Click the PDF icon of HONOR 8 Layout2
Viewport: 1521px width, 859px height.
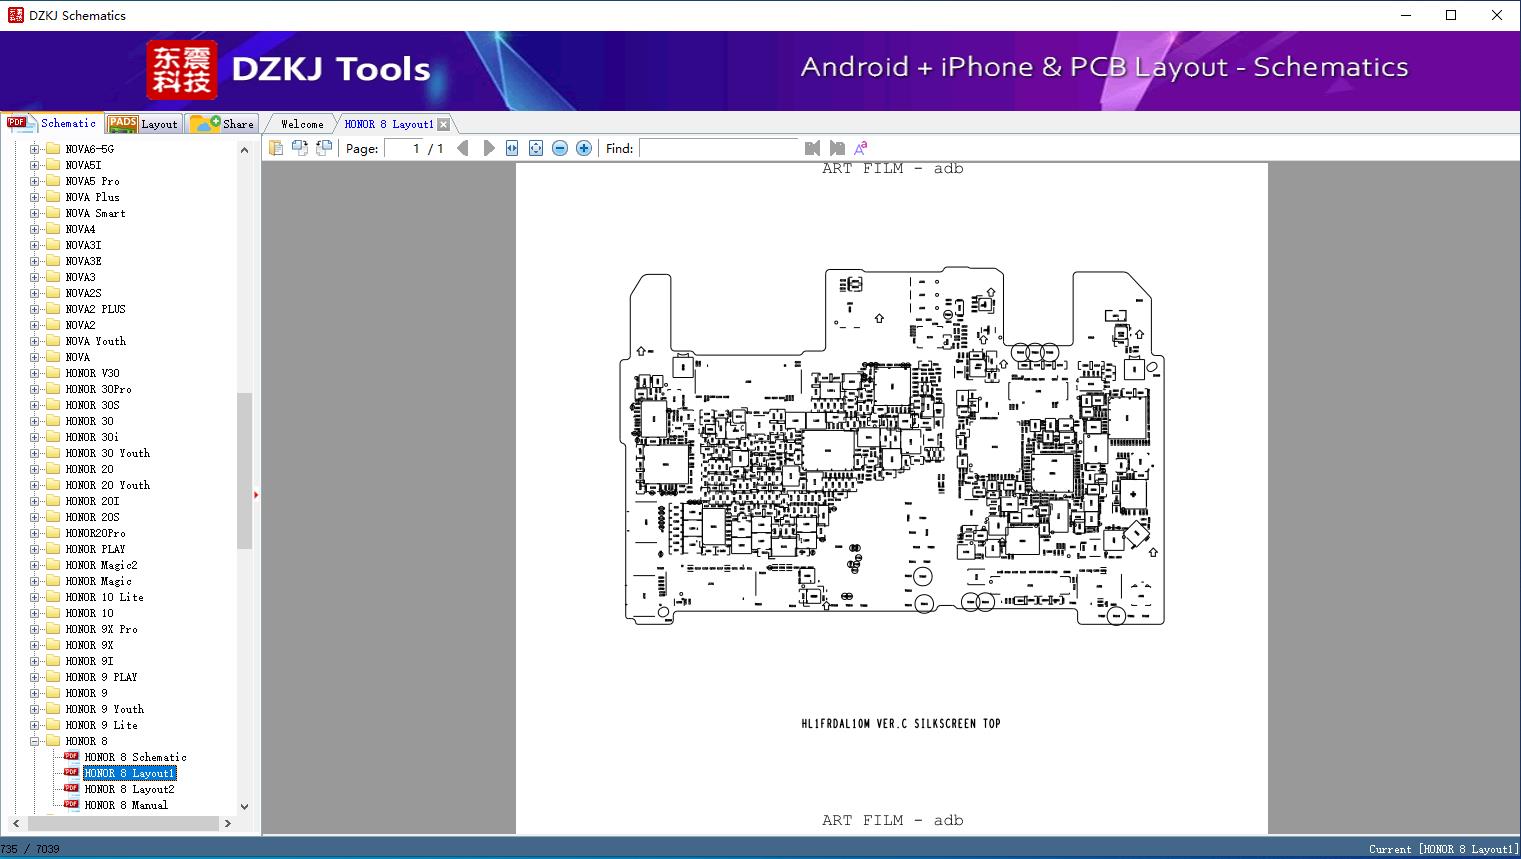click(x=71, y=788)
